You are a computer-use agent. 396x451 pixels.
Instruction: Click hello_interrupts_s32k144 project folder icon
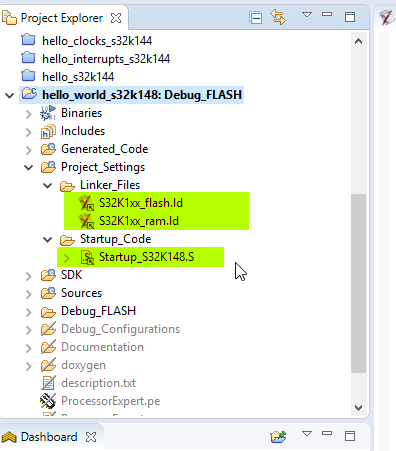[x=28, y=58]
